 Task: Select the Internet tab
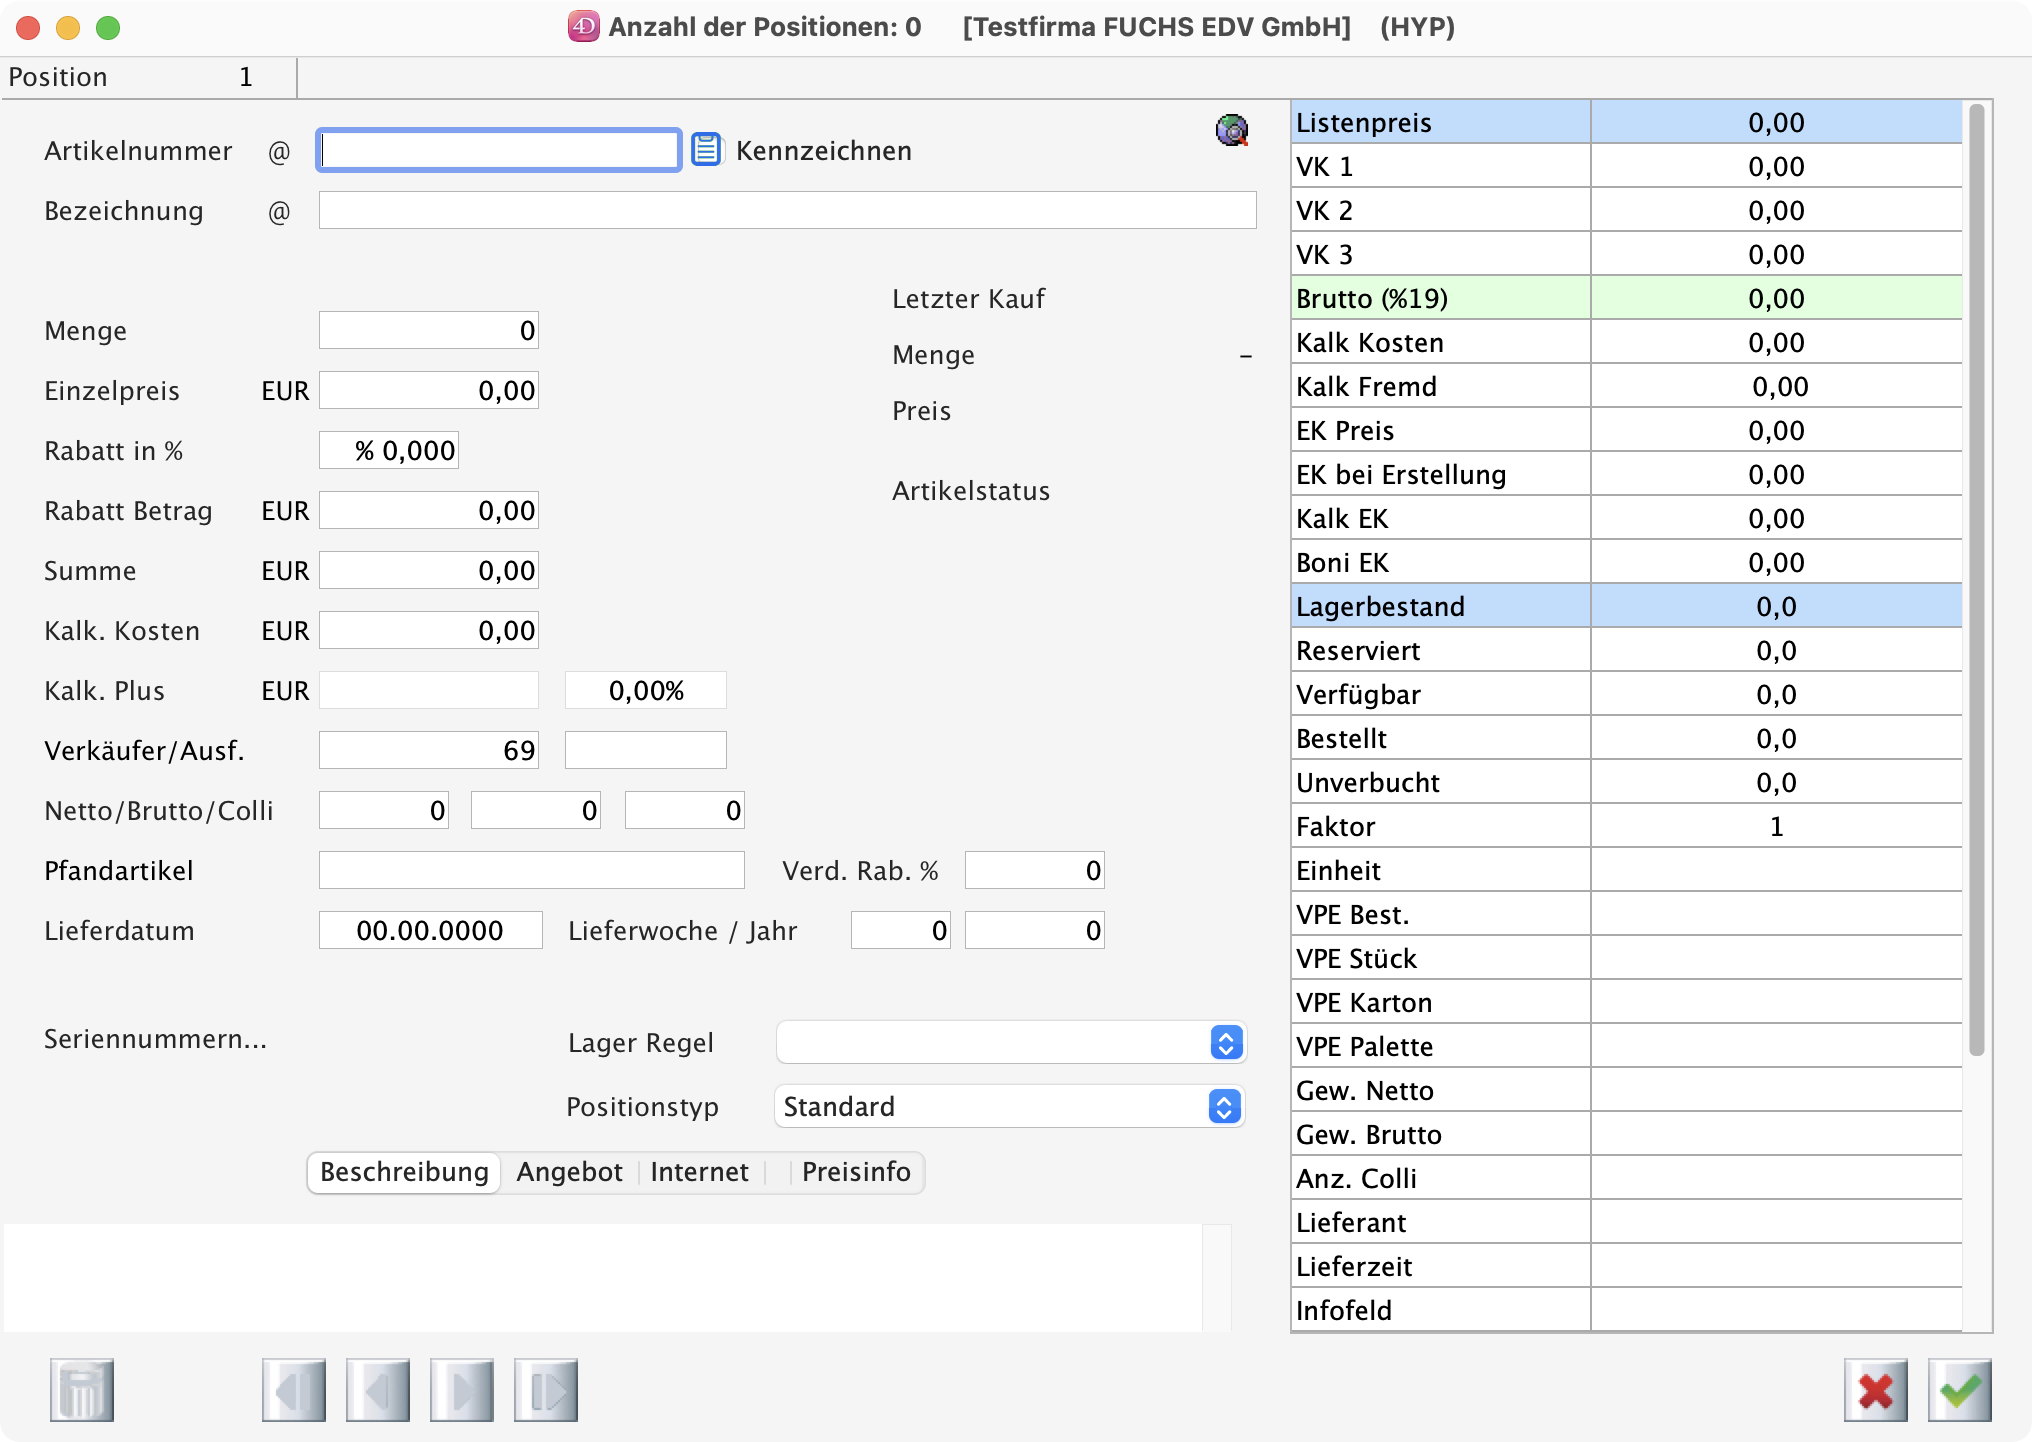[699, 1172]
